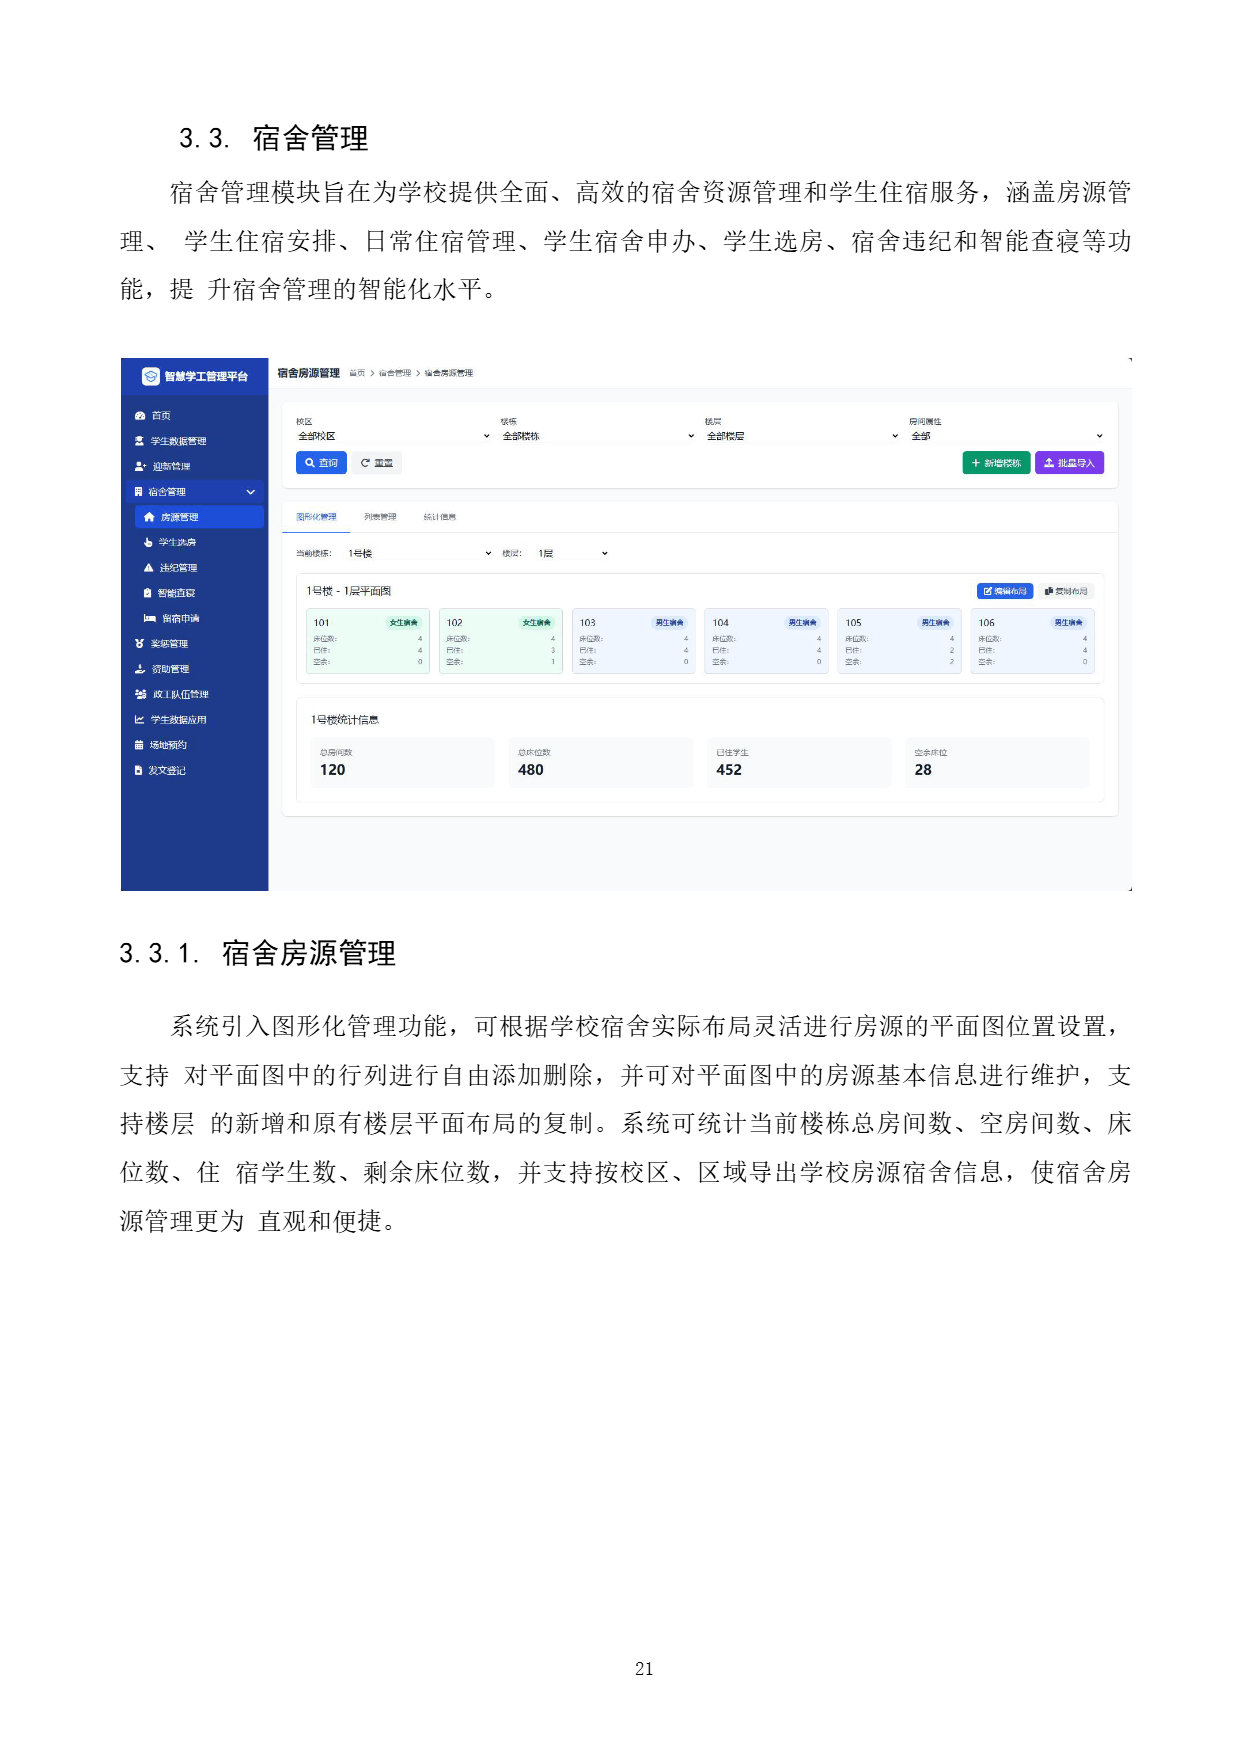Select room 104 card
The image size is (1240, 1755).
pos(767,641)
